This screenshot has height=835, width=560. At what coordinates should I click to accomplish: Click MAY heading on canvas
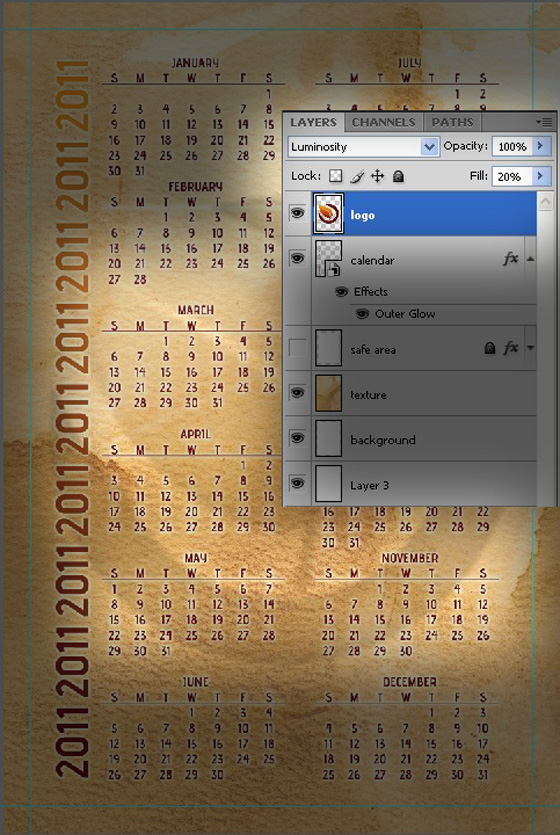pos(195,558)
